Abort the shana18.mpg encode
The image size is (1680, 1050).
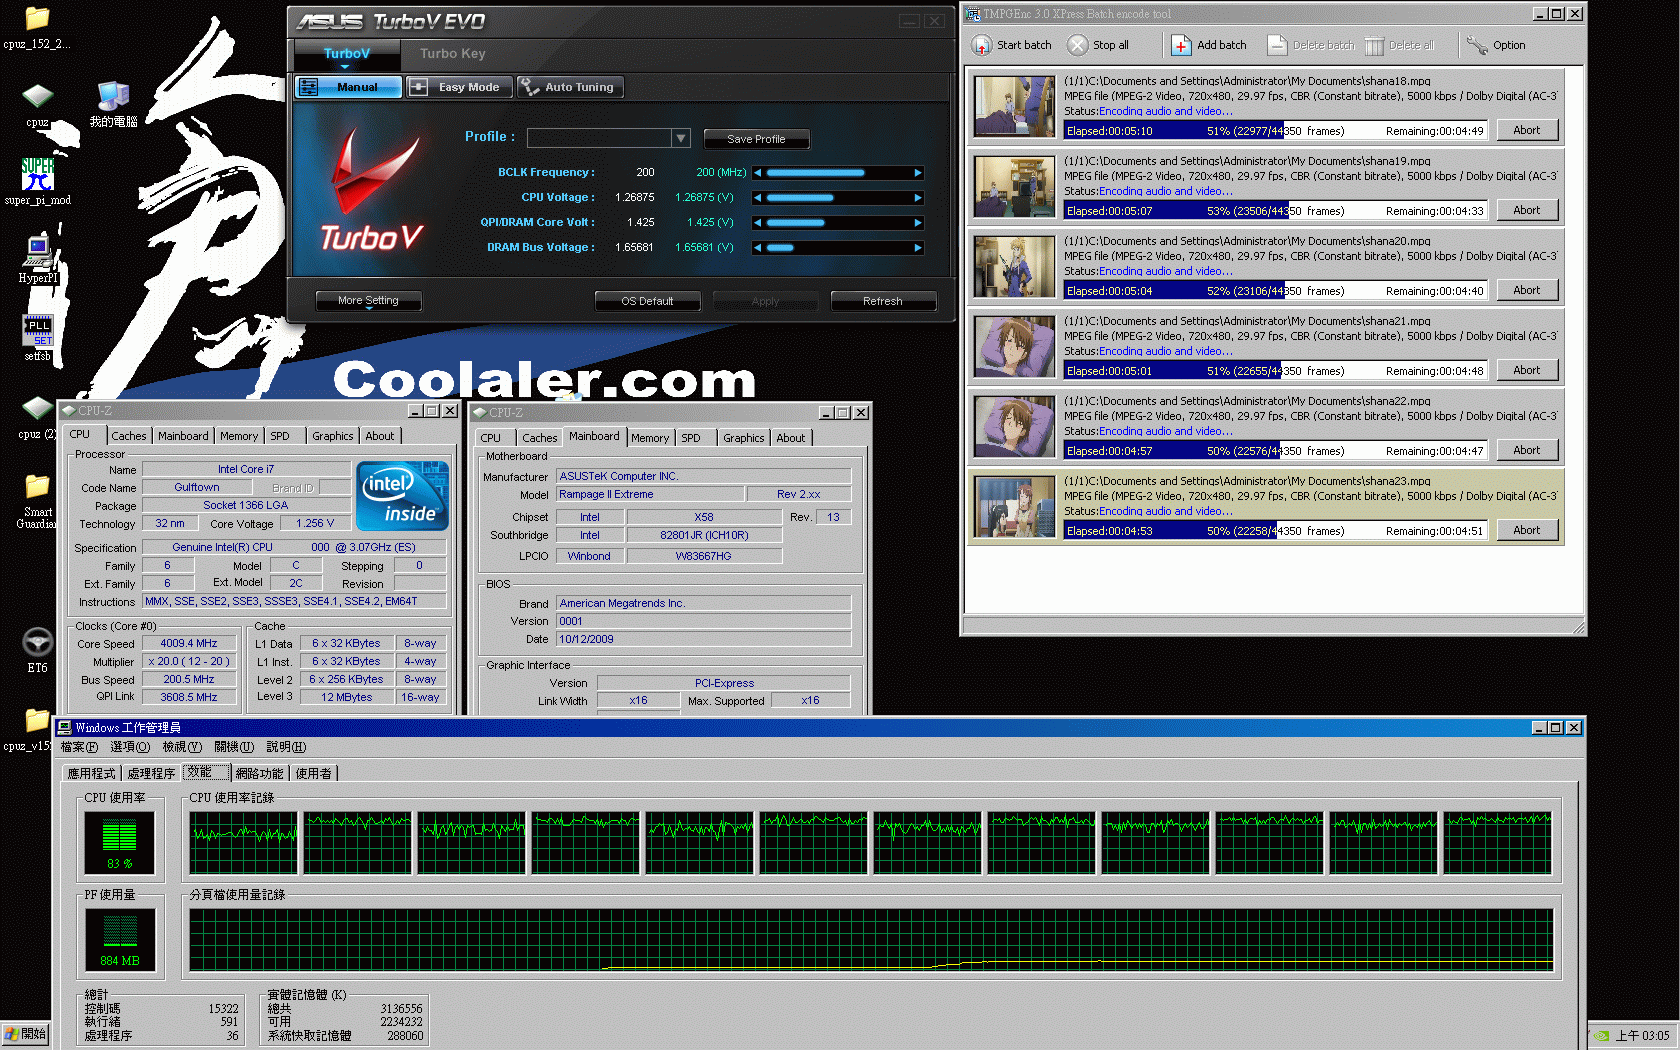coord(1526,130)
